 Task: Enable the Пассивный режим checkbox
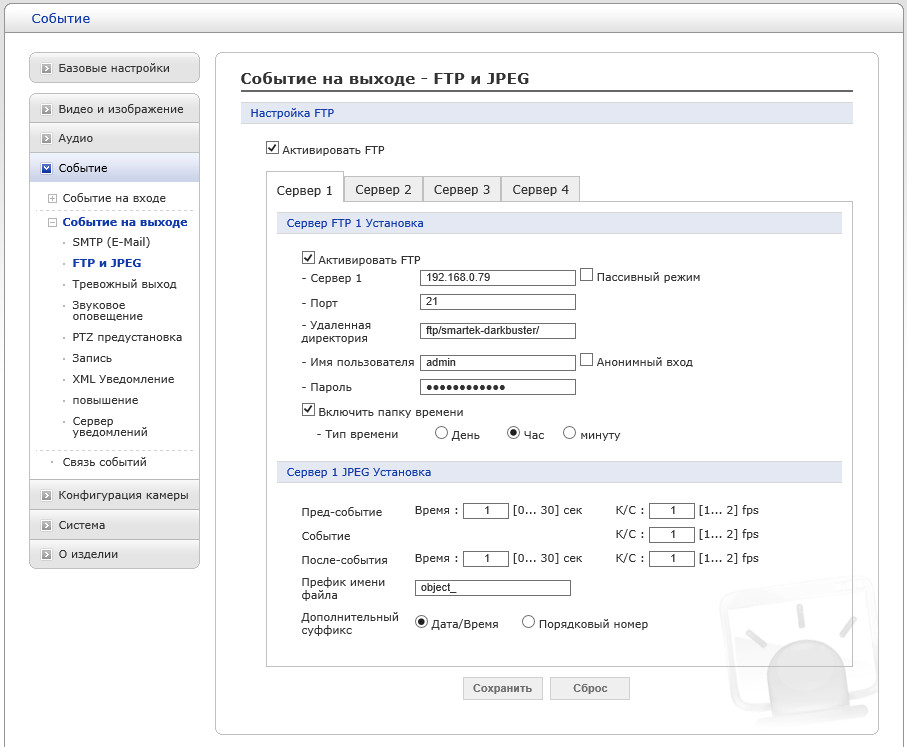tap(587, 275)
